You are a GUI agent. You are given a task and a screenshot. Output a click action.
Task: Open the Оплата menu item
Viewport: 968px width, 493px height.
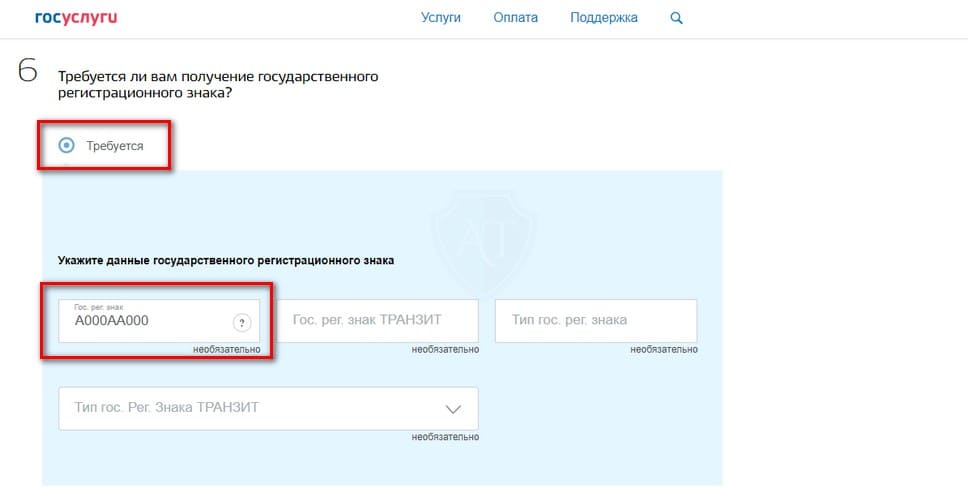[x=515, y=18]
